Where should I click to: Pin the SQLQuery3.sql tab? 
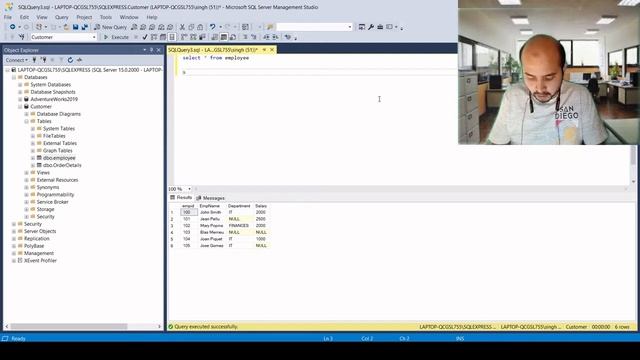(264, 50)
